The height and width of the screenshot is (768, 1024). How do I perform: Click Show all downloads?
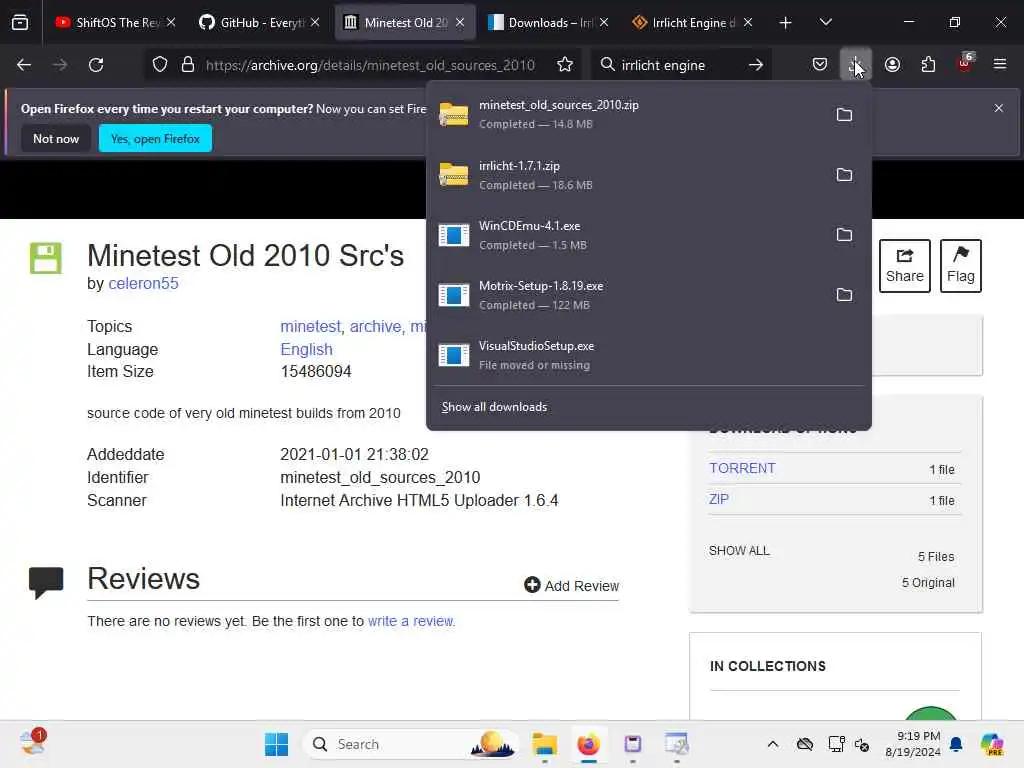(494, 407)
